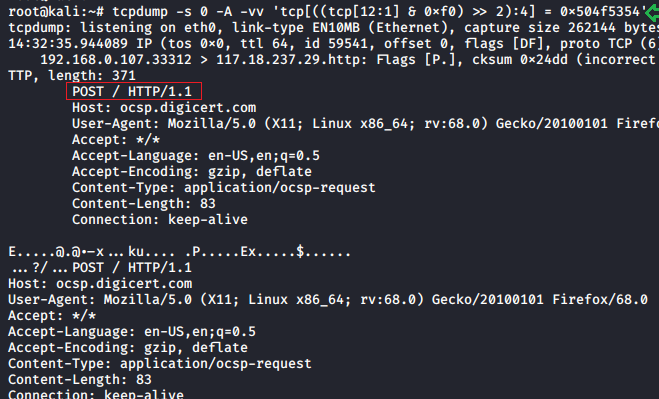Click the packet length 371 value
The height and width of the screenshot is (399, 659).
click(124, 75)
